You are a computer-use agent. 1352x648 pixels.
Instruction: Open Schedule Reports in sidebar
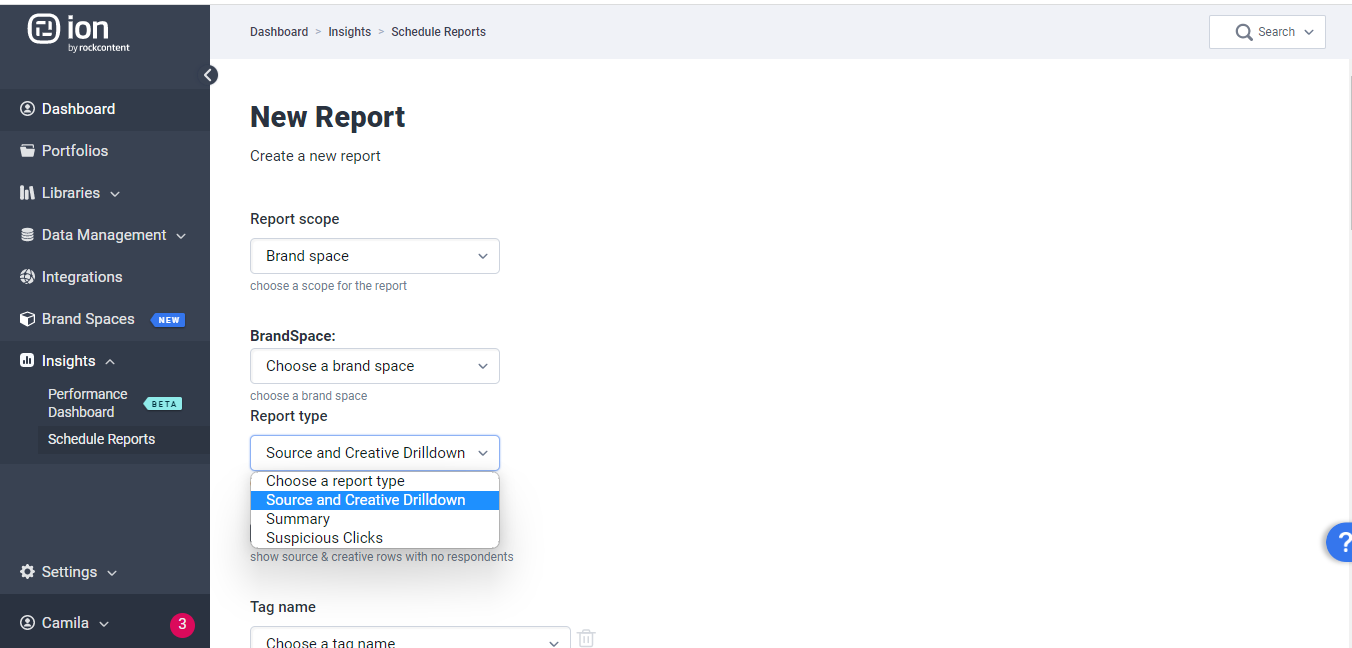coord(102,439)
